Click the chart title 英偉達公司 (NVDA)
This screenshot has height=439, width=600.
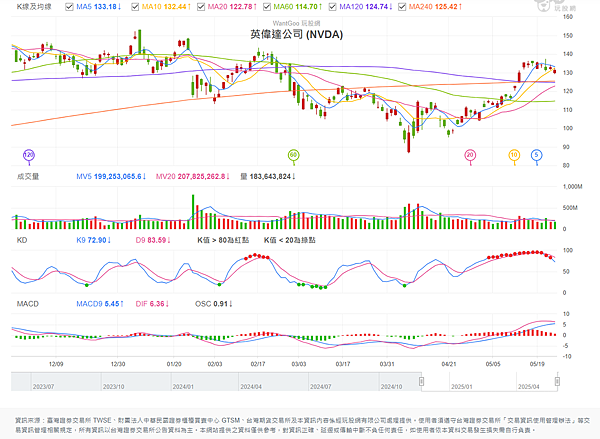(x=297, y=34)
